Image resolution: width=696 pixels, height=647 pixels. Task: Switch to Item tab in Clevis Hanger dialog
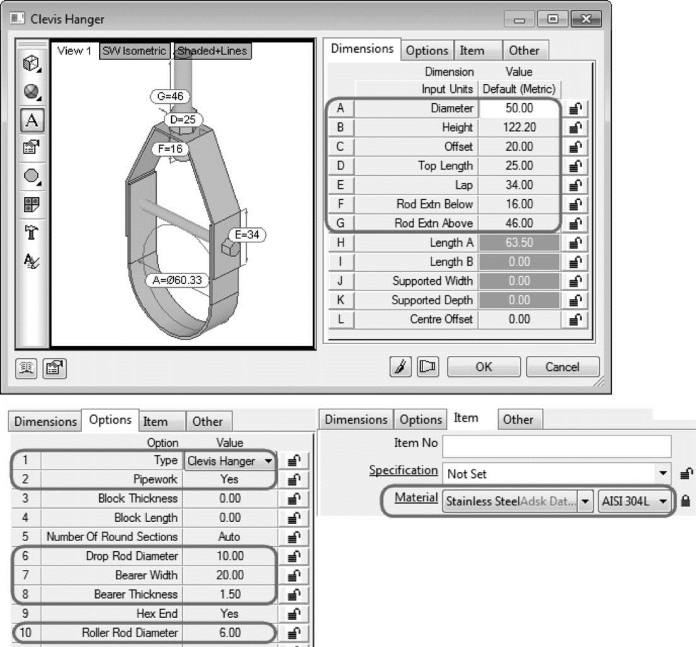coord(478,51)
